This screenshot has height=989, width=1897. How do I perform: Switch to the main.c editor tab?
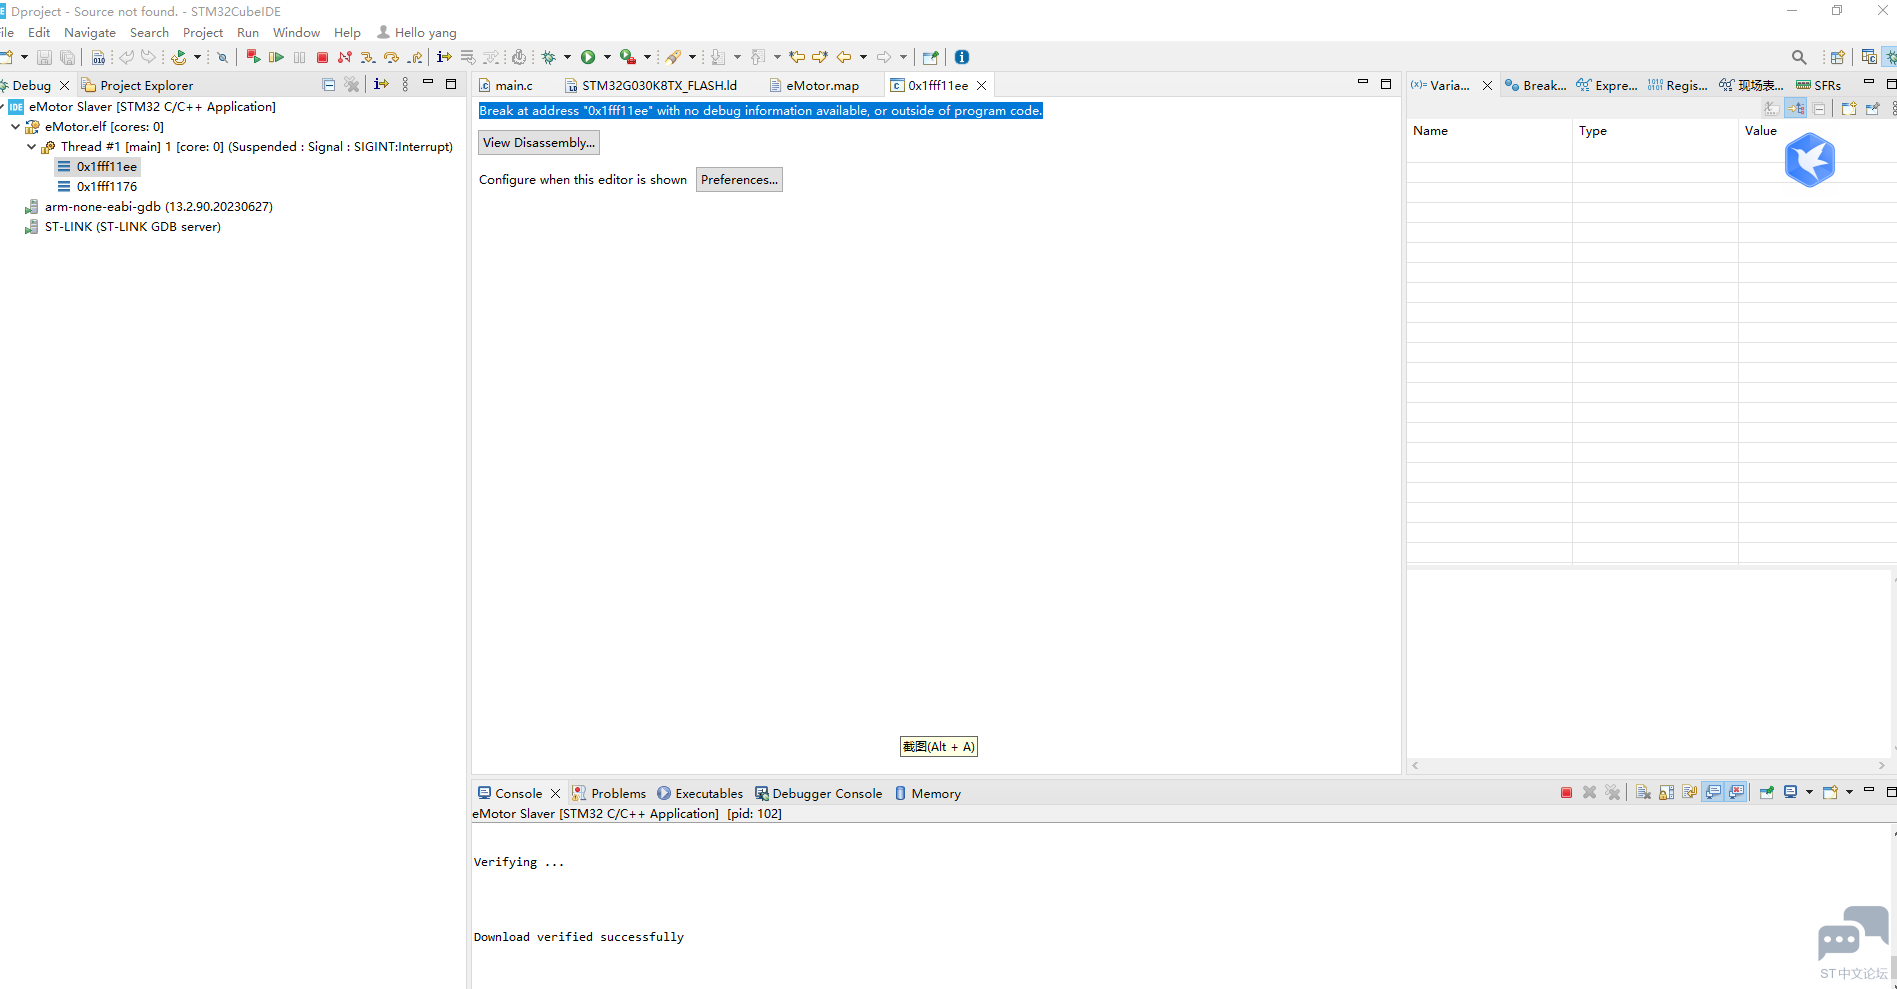[x=505, y=86]
